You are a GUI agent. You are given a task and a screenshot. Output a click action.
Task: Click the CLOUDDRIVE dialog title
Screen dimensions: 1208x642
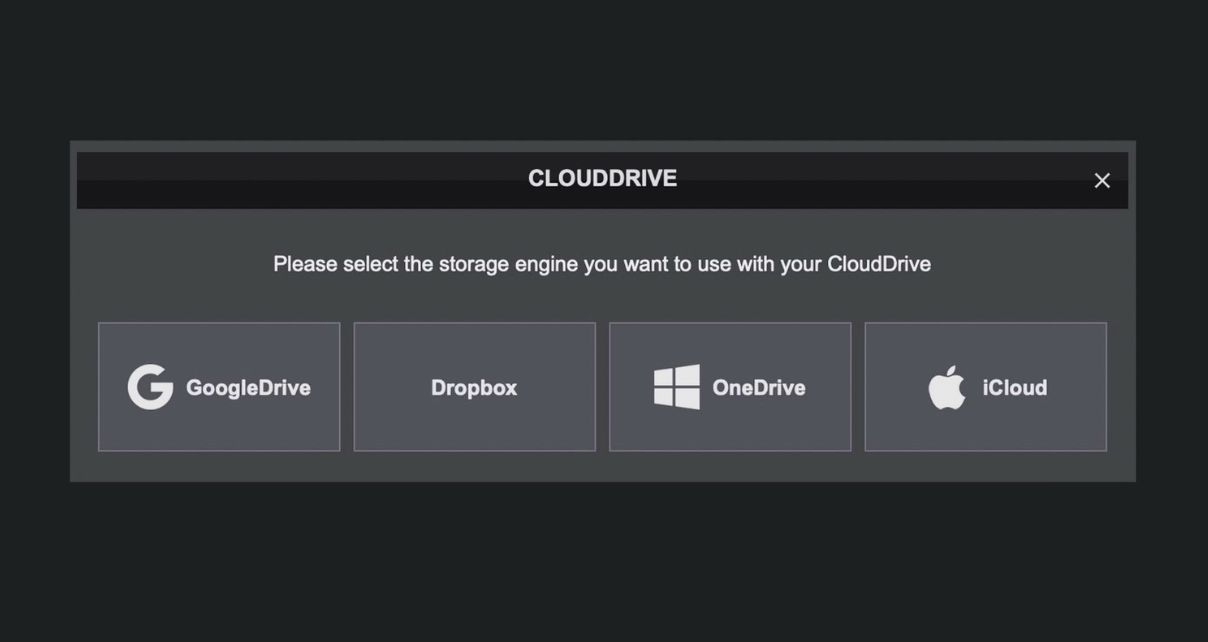click(x=602, y=178)
